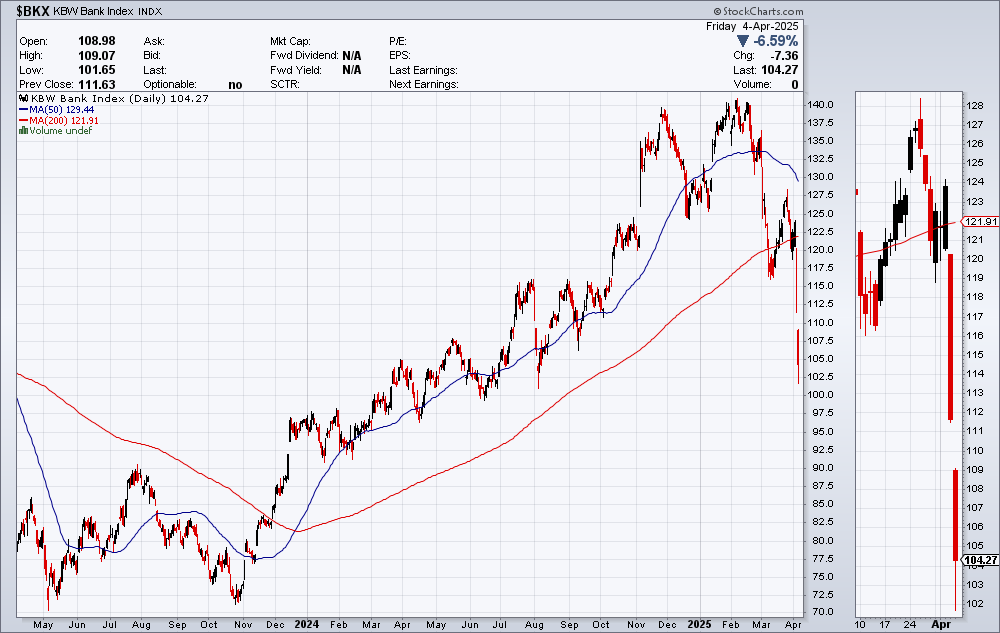1000x633 pixels.
Task: Click the Chg value -7.36
Action: coord(785,55)
